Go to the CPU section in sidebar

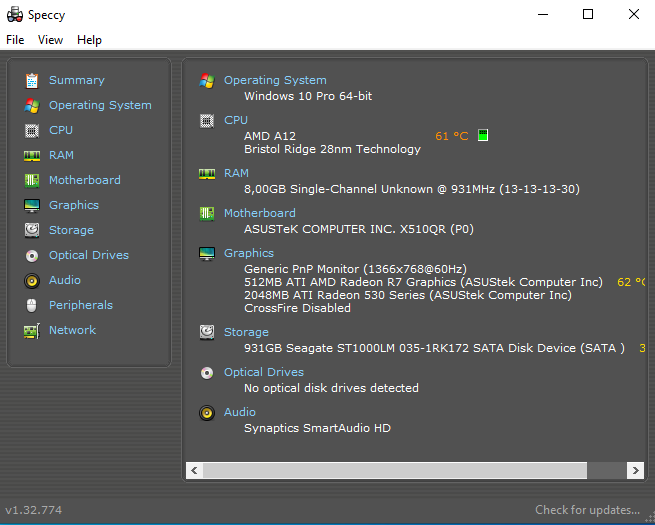click(61, 130)
